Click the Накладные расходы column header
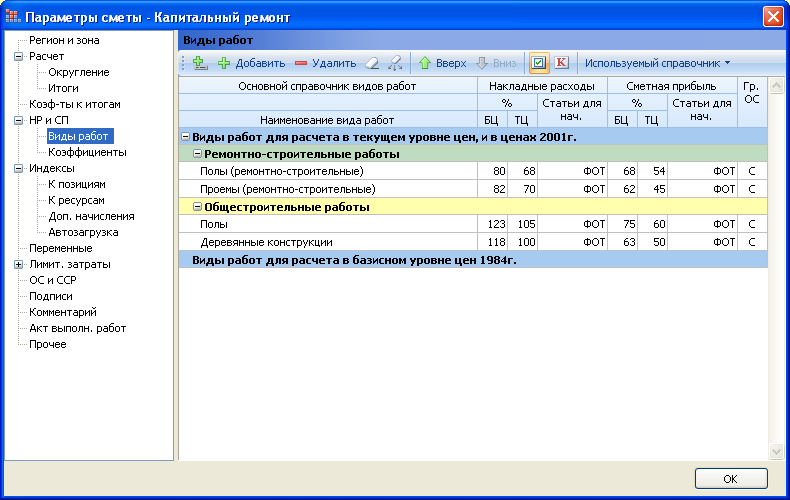 542,86
